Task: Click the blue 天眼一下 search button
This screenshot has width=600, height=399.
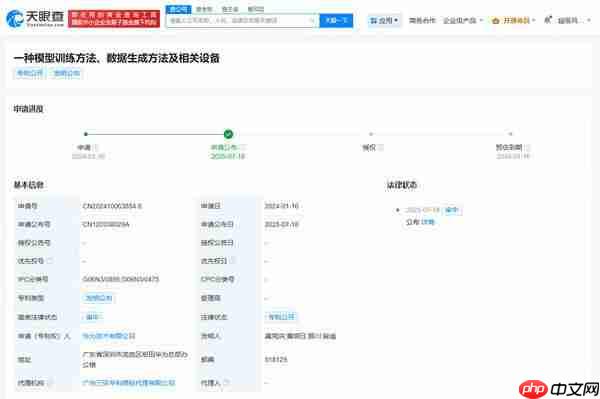Action: click(336, 20)
